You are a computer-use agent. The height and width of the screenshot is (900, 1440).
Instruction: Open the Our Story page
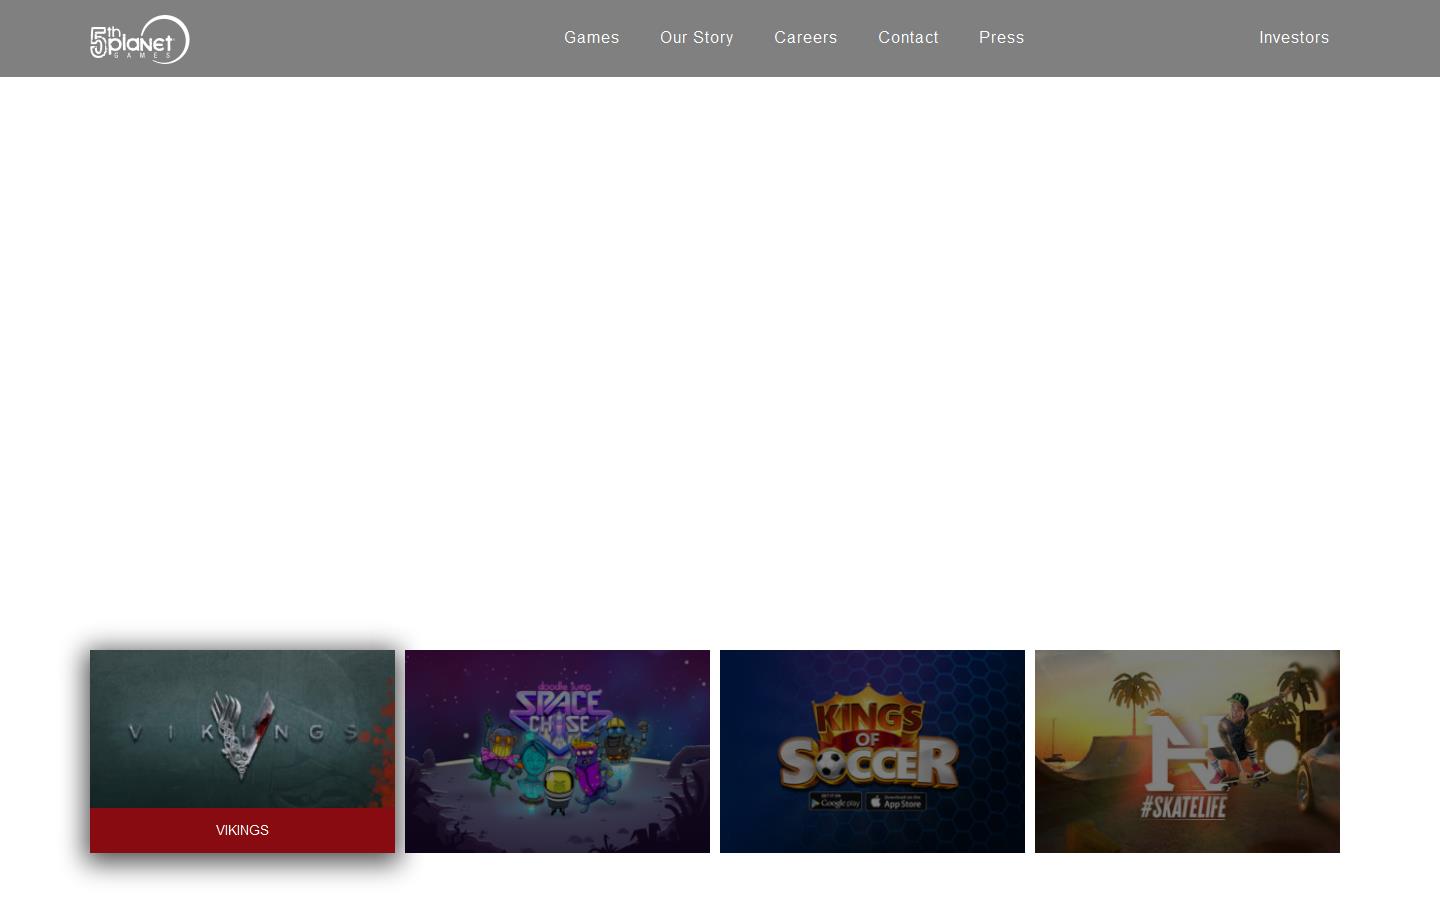697,37
